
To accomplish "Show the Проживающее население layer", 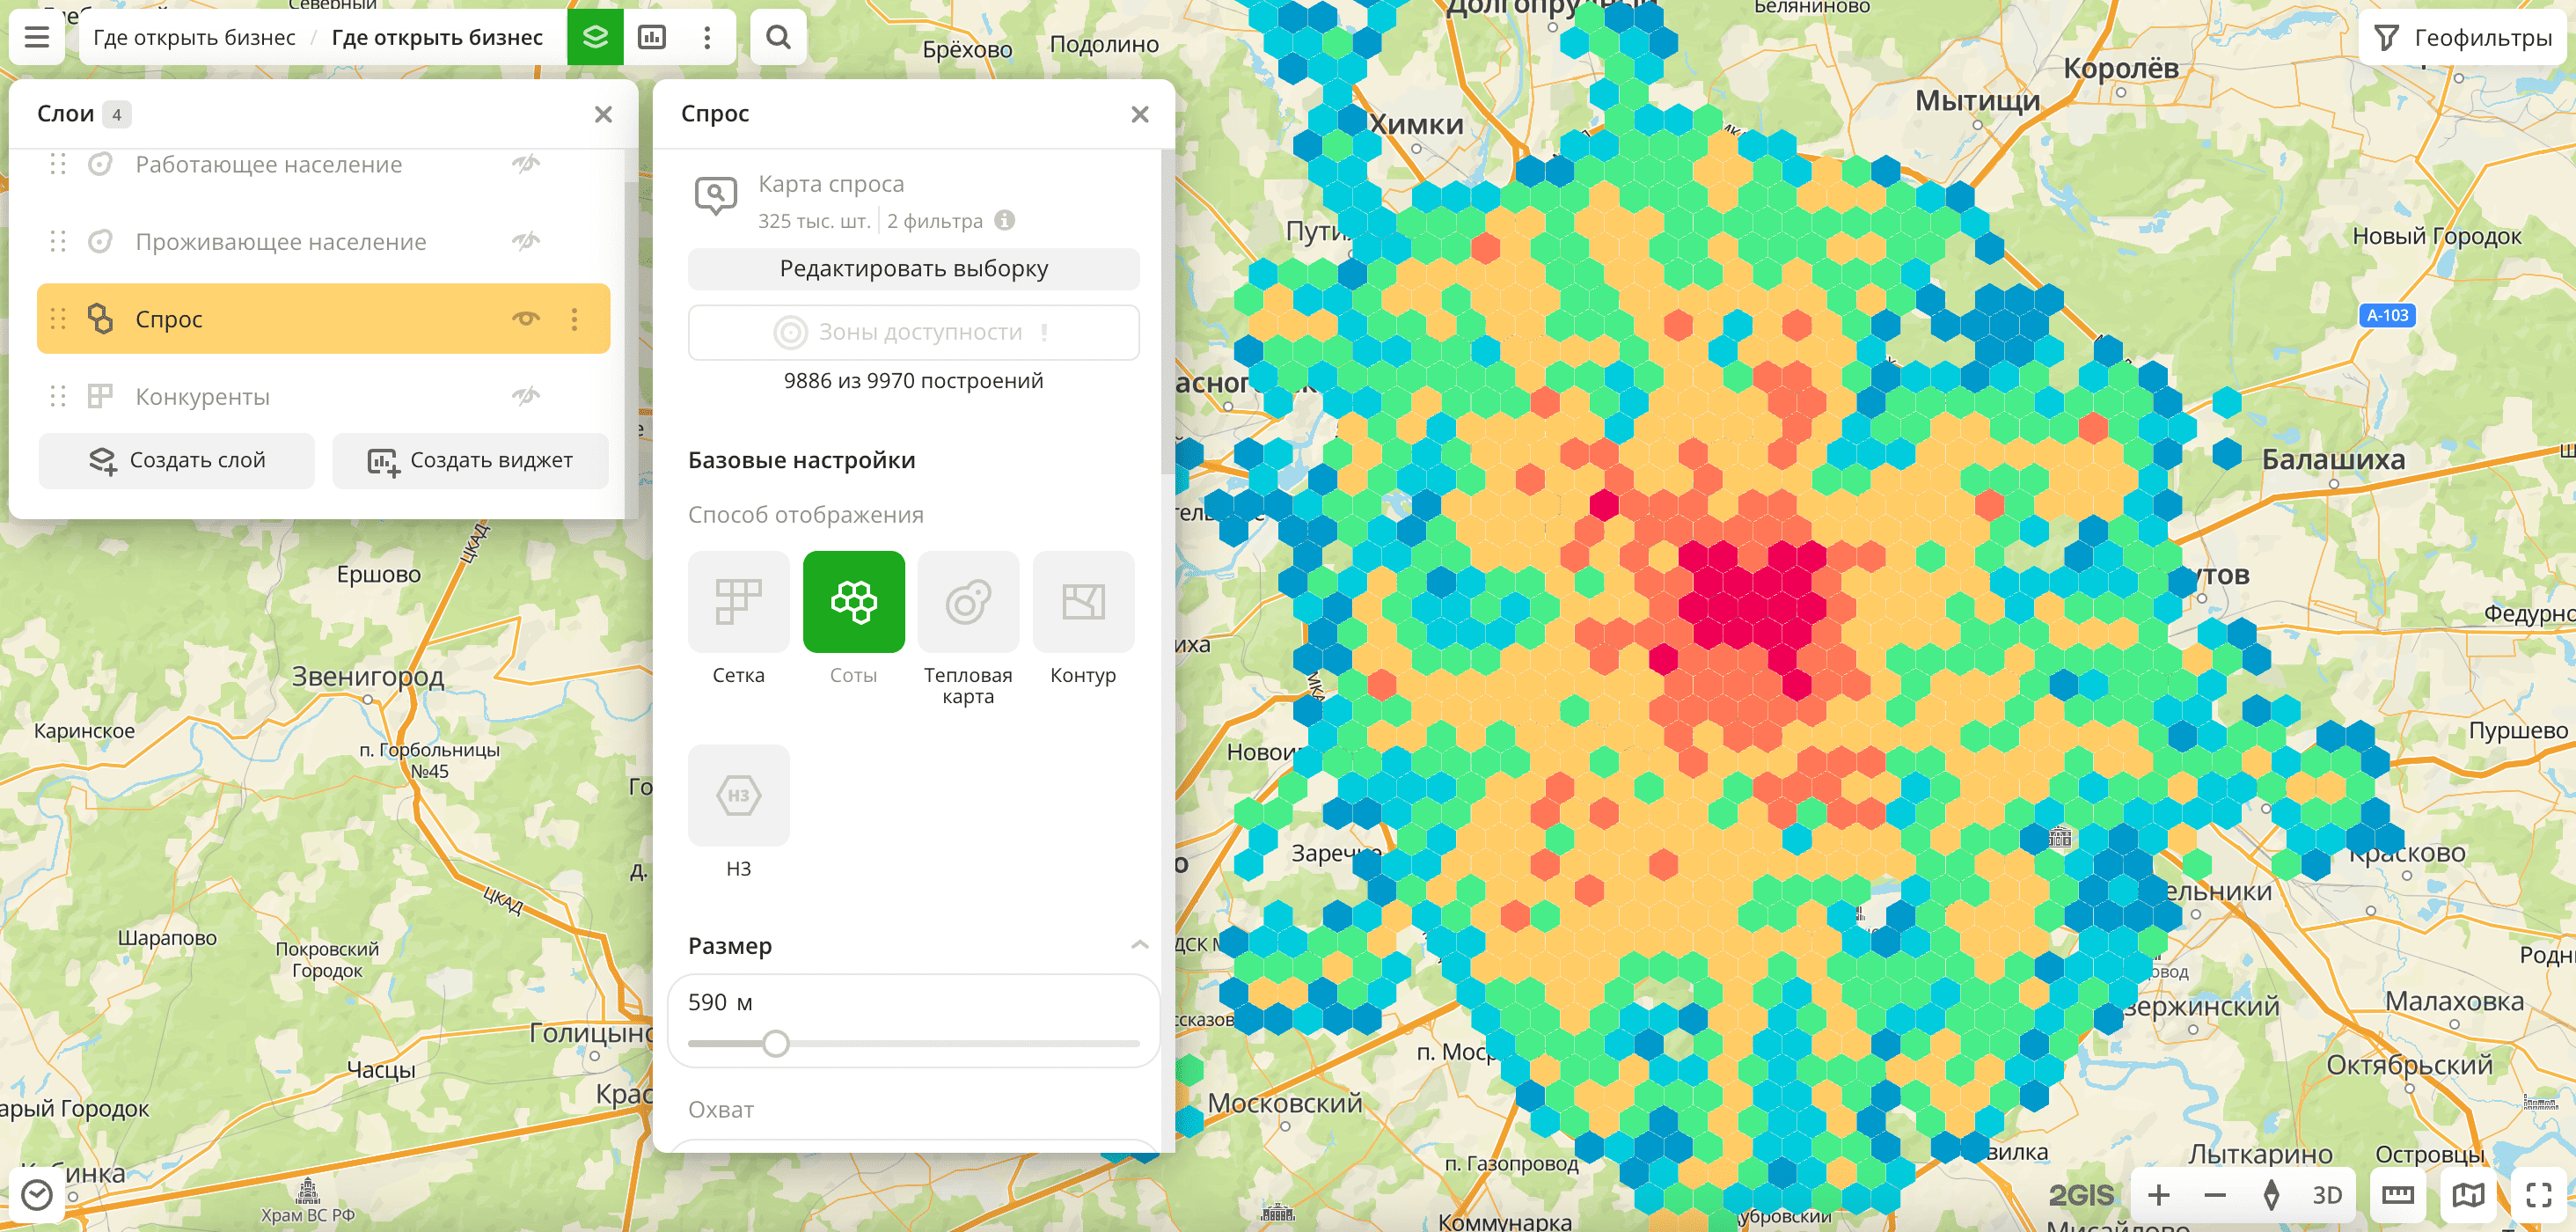I will pos(526,241).
